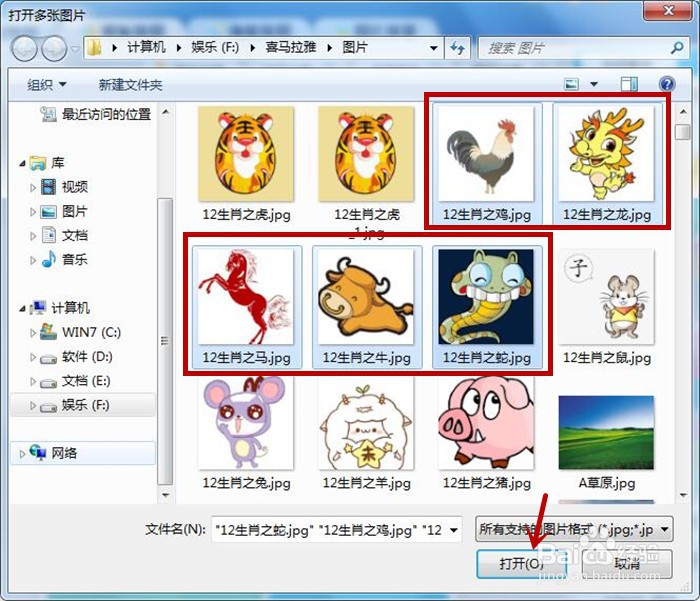Click the 12生肖之兔.jpg file name

246,483
